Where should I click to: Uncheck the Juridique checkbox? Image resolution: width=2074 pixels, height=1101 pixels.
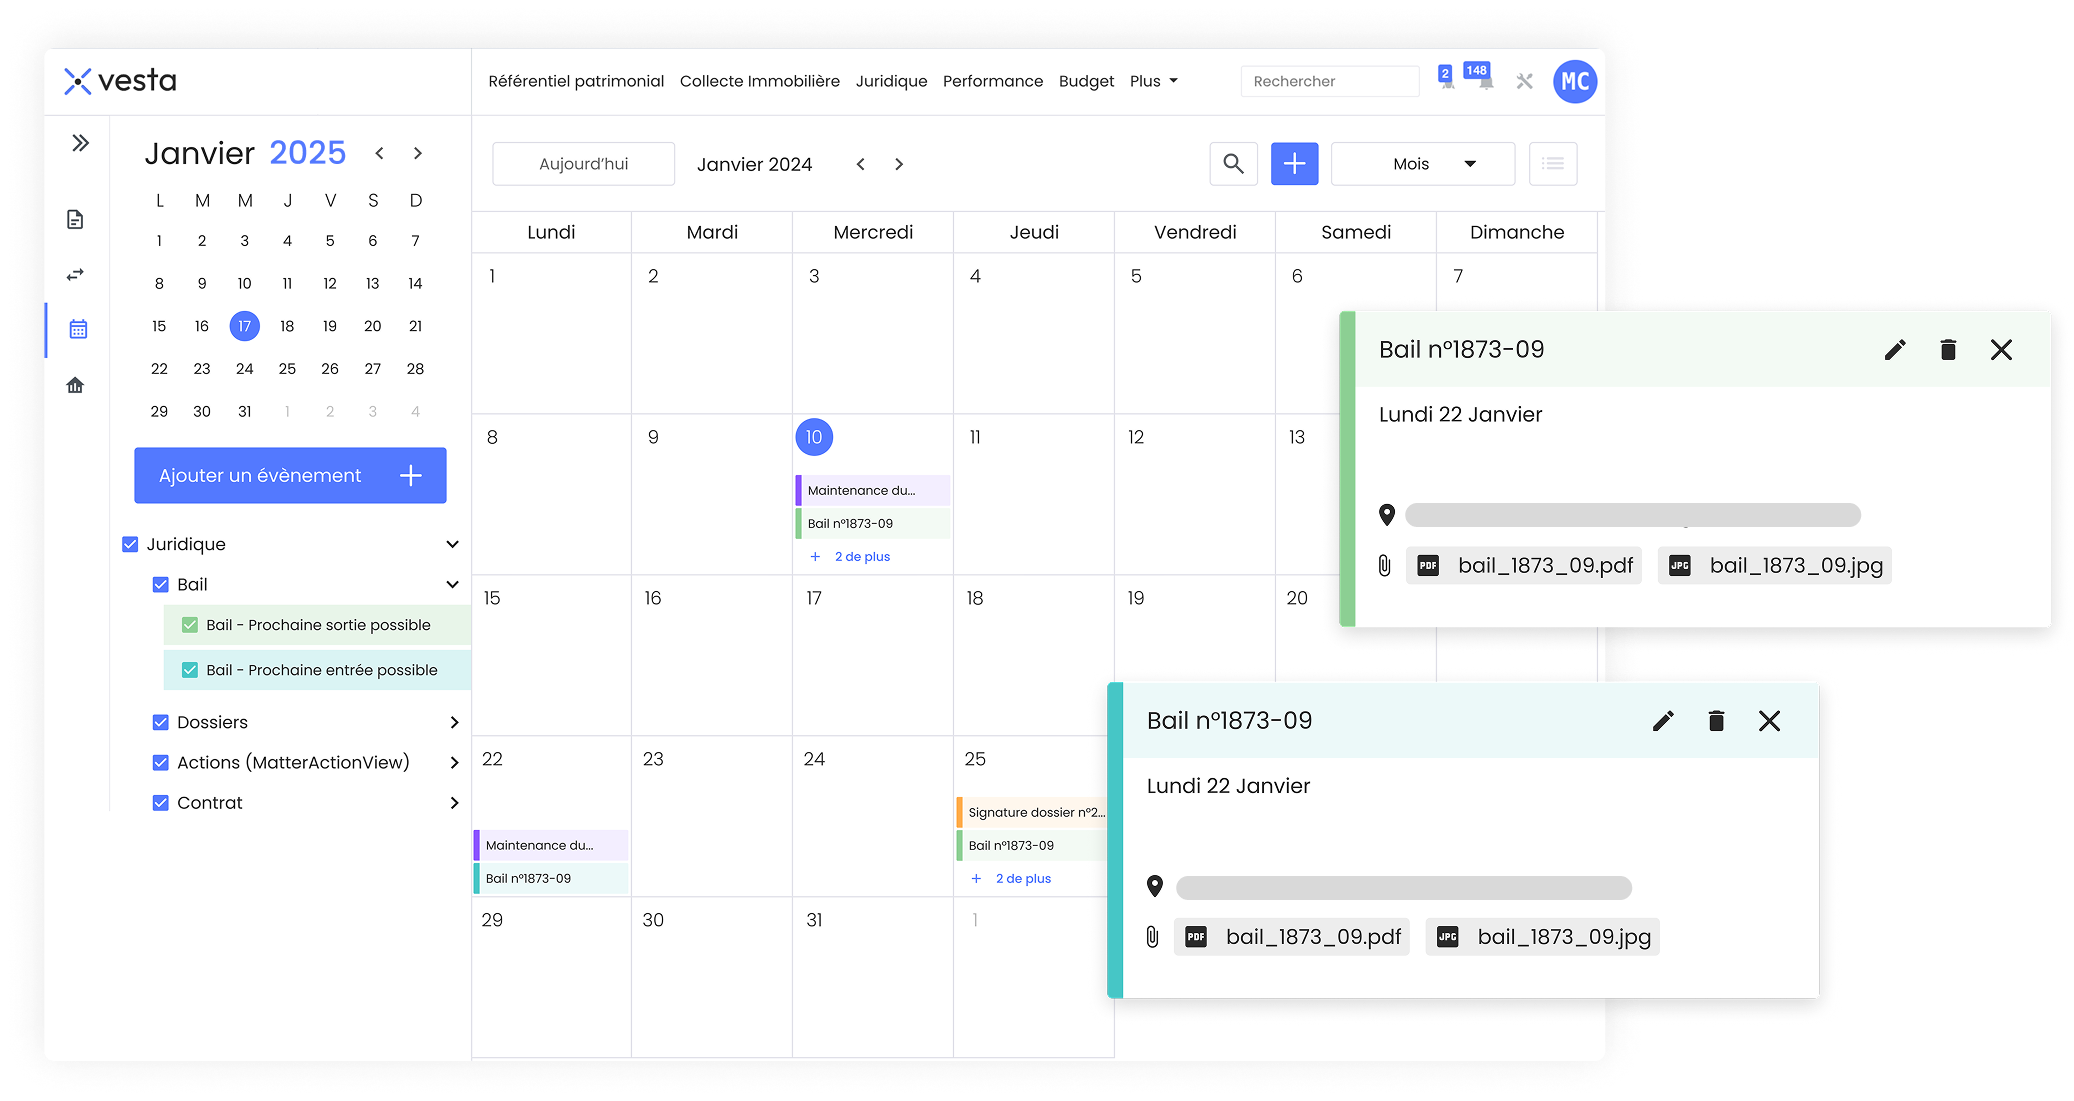pos(130,544)
